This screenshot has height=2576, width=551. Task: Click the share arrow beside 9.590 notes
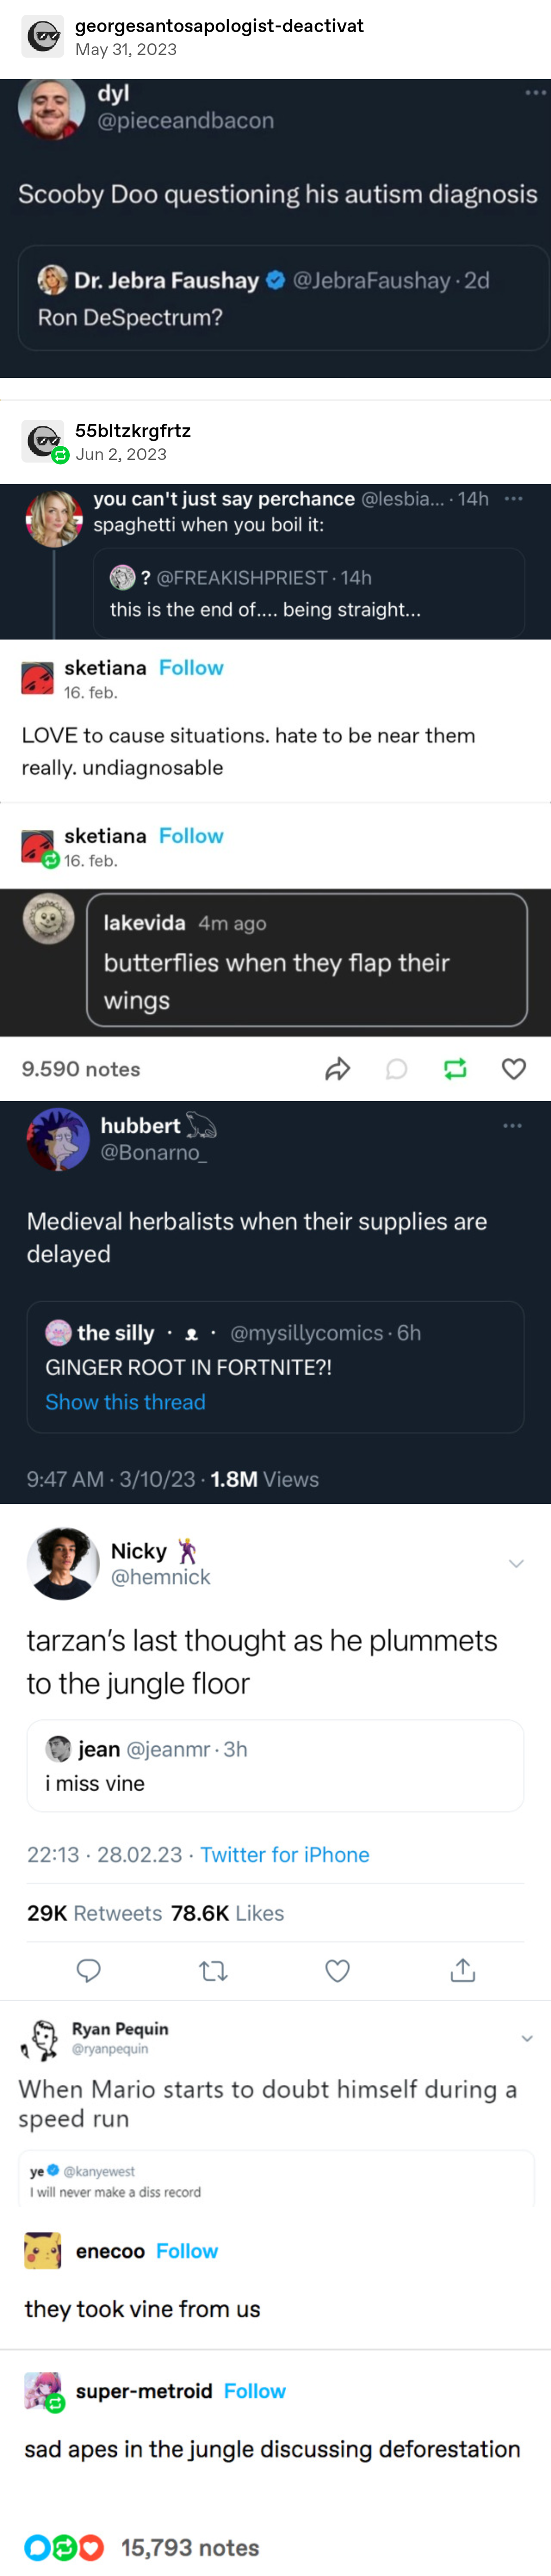[338, 1069]
